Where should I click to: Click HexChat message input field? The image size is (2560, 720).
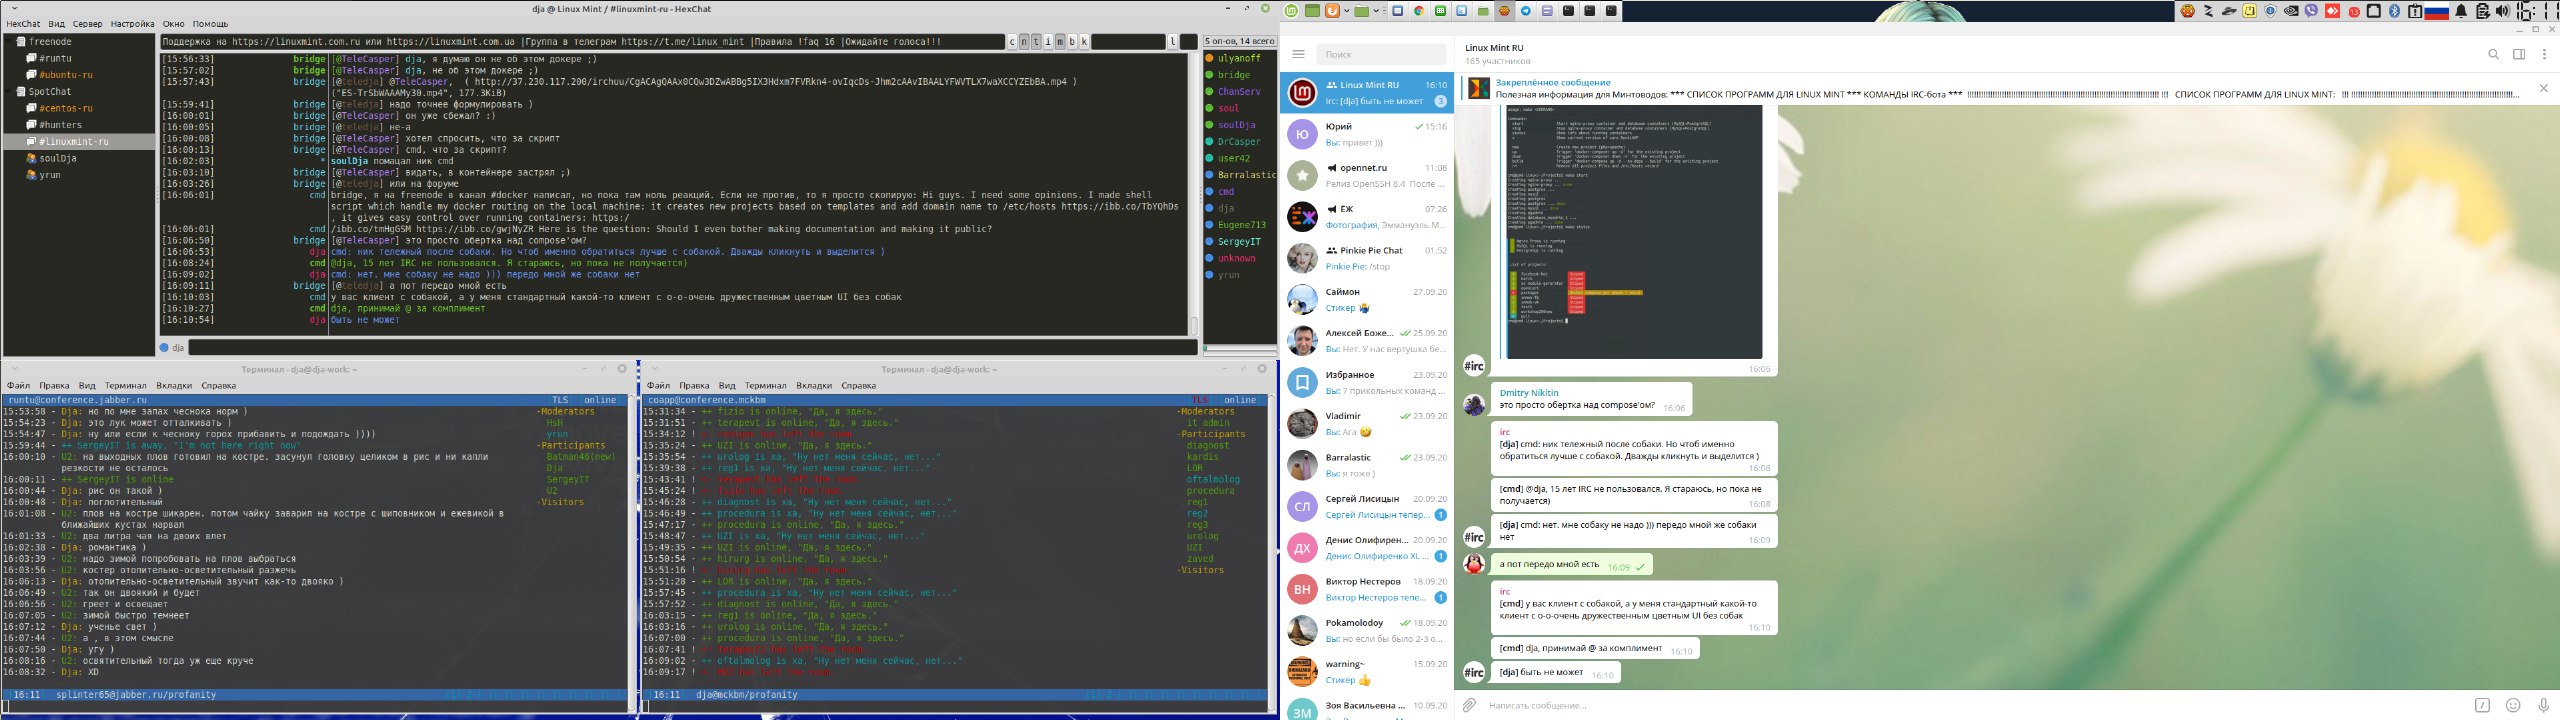pyautogui.click(x=692, y=348)
